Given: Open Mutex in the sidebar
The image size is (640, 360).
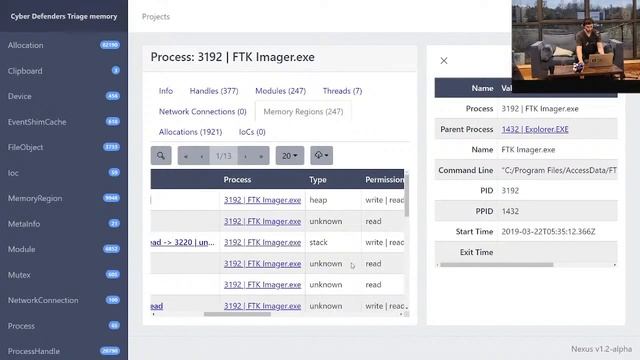Looking at the screenshot, I should pyautogui.click(x=64, y=275).
